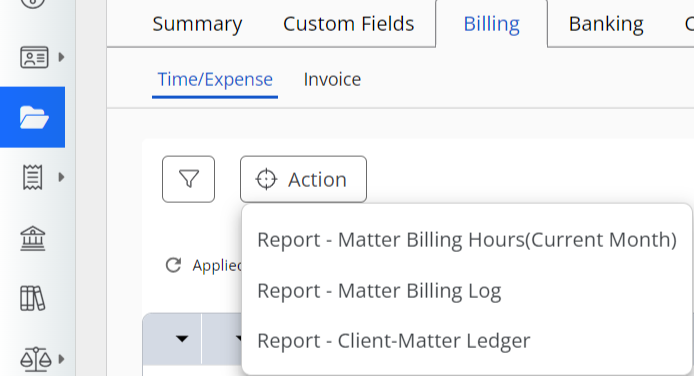Click the refresh arrow next to Applied
Screen dimensions: 694x376
173,265
